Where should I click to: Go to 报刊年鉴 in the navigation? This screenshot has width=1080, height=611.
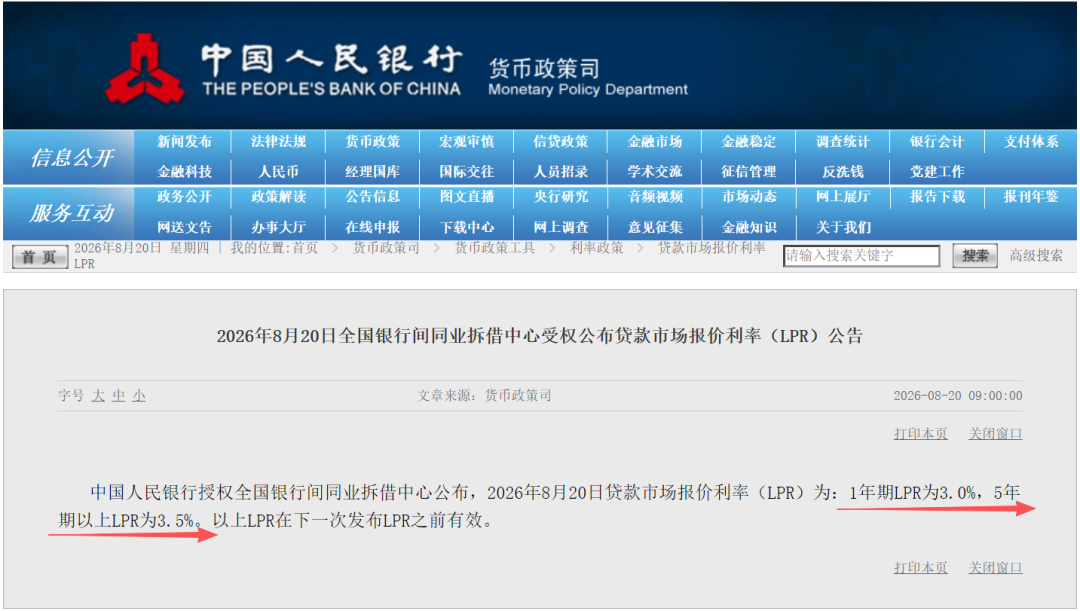1031,197
